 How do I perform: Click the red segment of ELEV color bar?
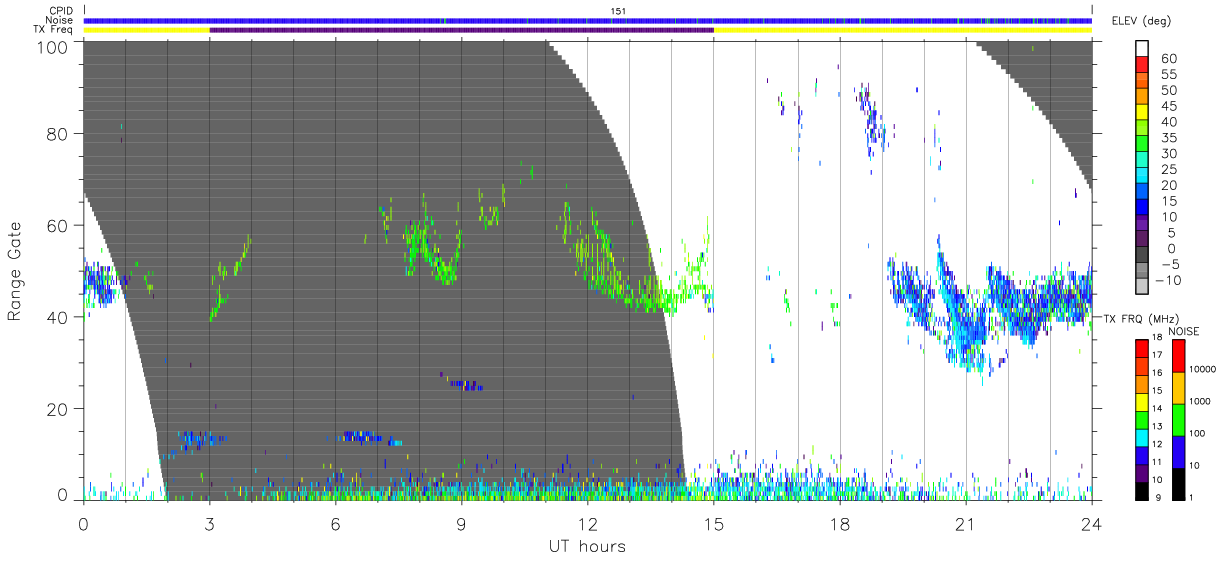click(x=1143, y=65)
